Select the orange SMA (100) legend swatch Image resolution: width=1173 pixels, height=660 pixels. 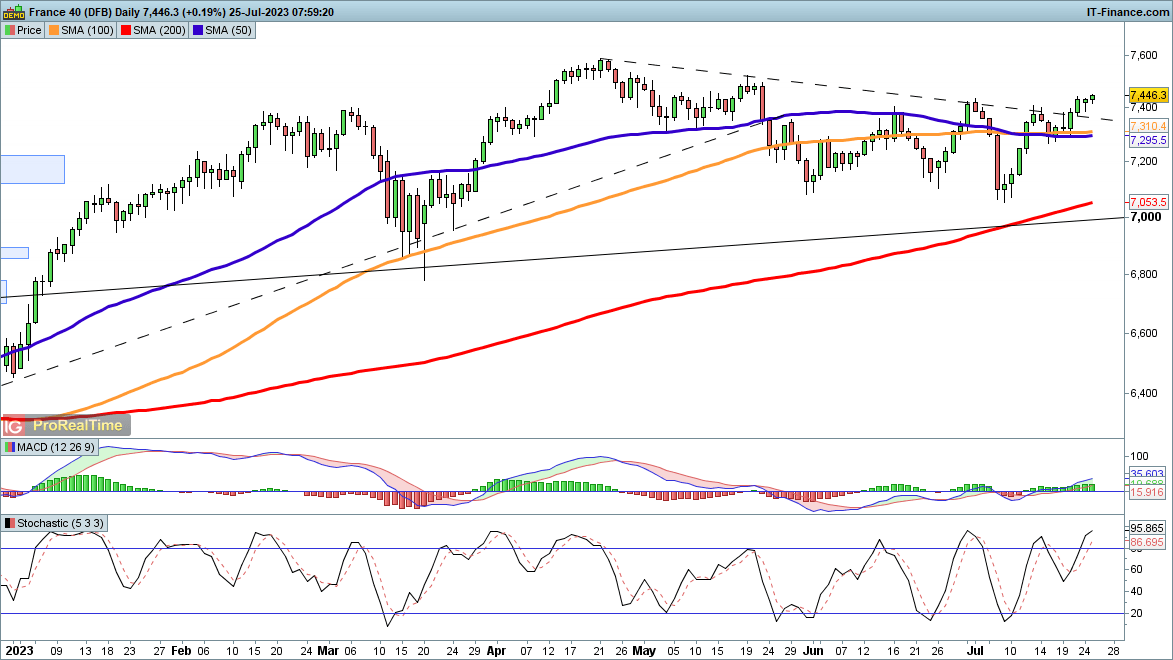[x=54, y=30]
